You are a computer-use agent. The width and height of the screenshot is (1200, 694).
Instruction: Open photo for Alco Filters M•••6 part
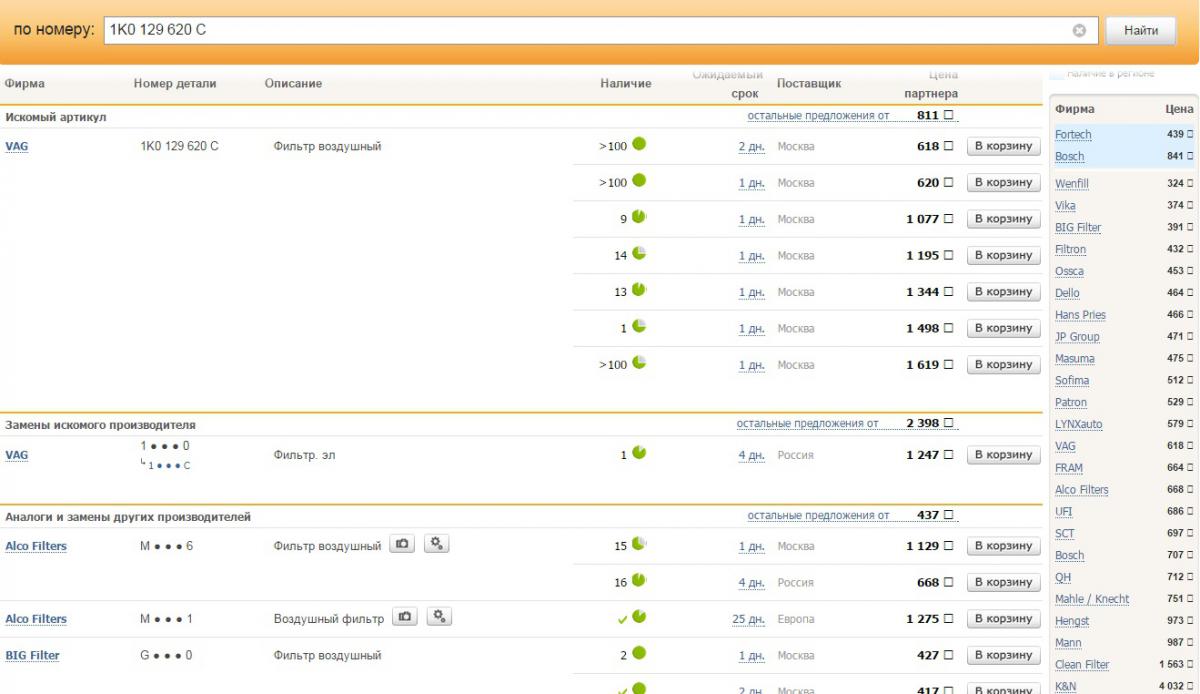coord(402,544)
